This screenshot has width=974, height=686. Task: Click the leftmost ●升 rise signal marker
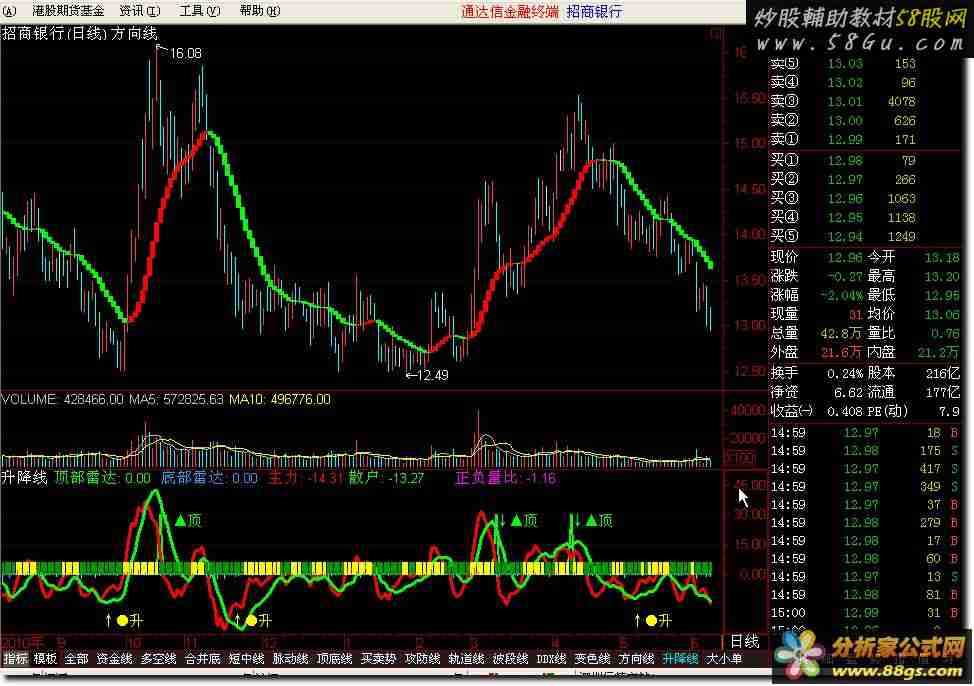coord(130,620)
